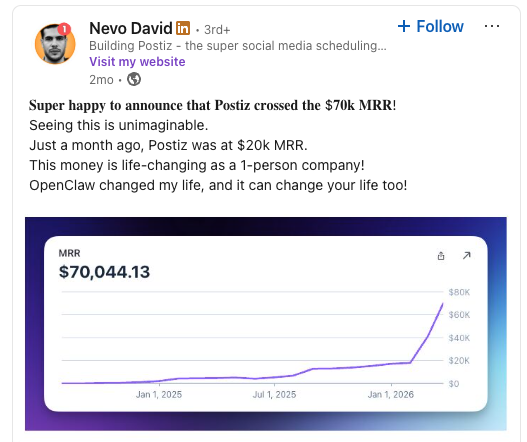Click the MRR chart title label

[x=69, y=253]
